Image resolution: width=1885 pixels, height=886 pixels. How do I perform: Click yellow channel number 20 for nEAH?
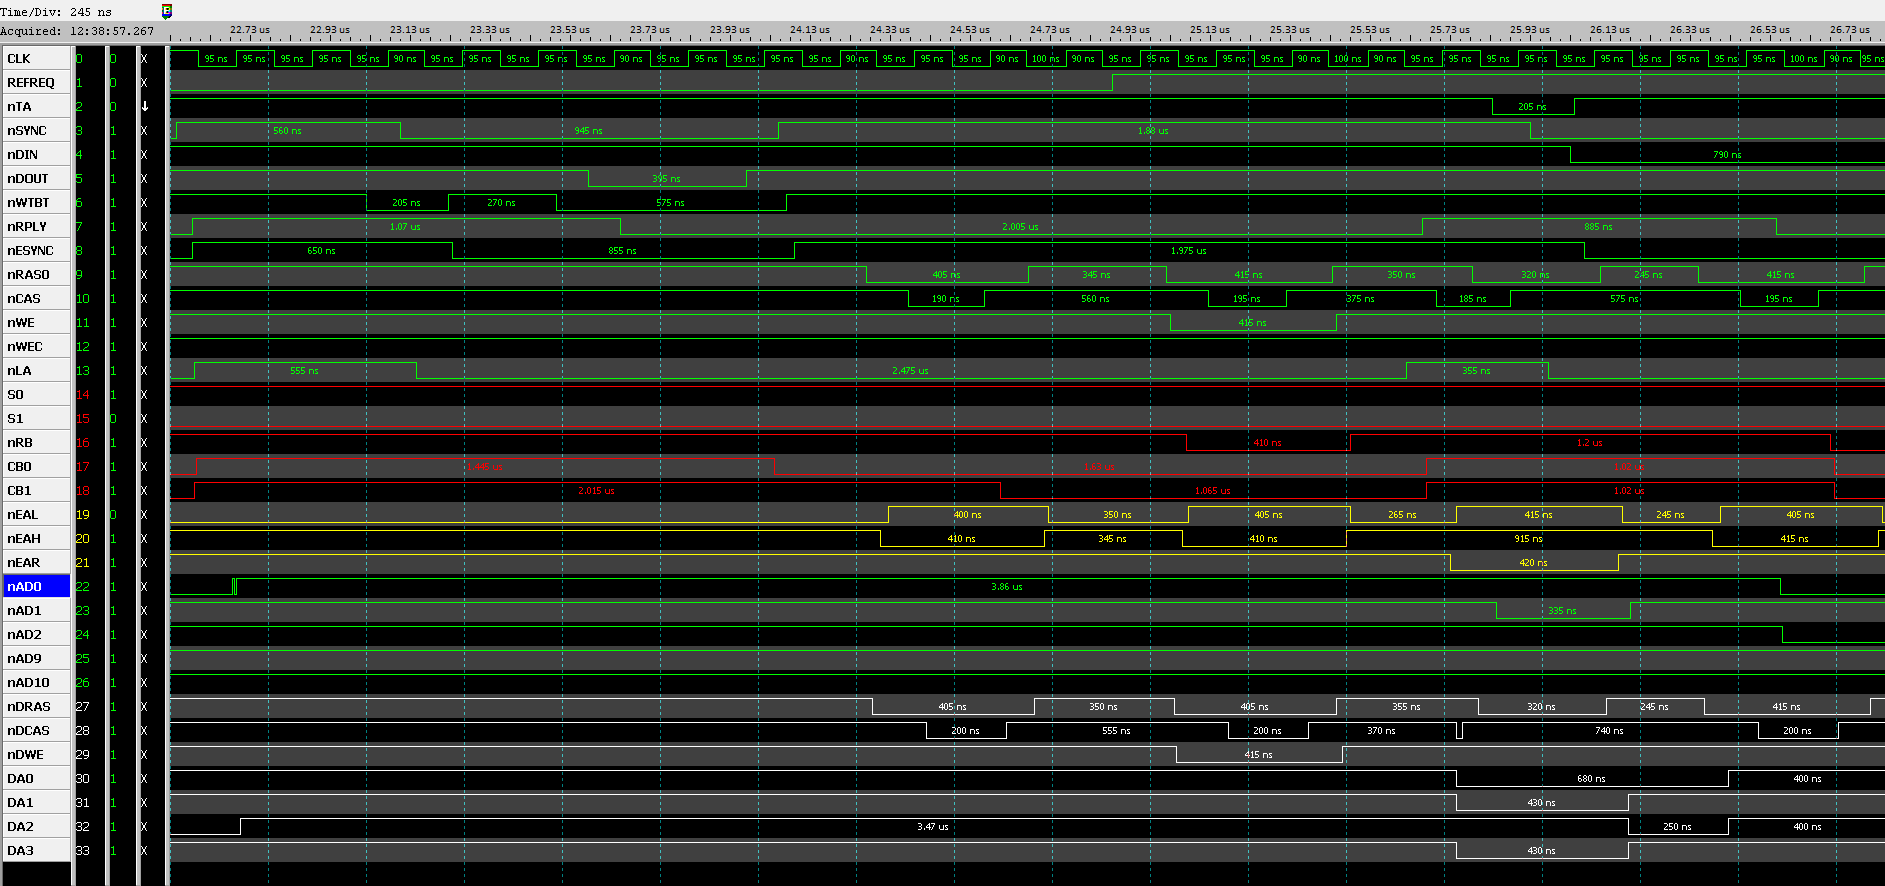pos(83,539)
